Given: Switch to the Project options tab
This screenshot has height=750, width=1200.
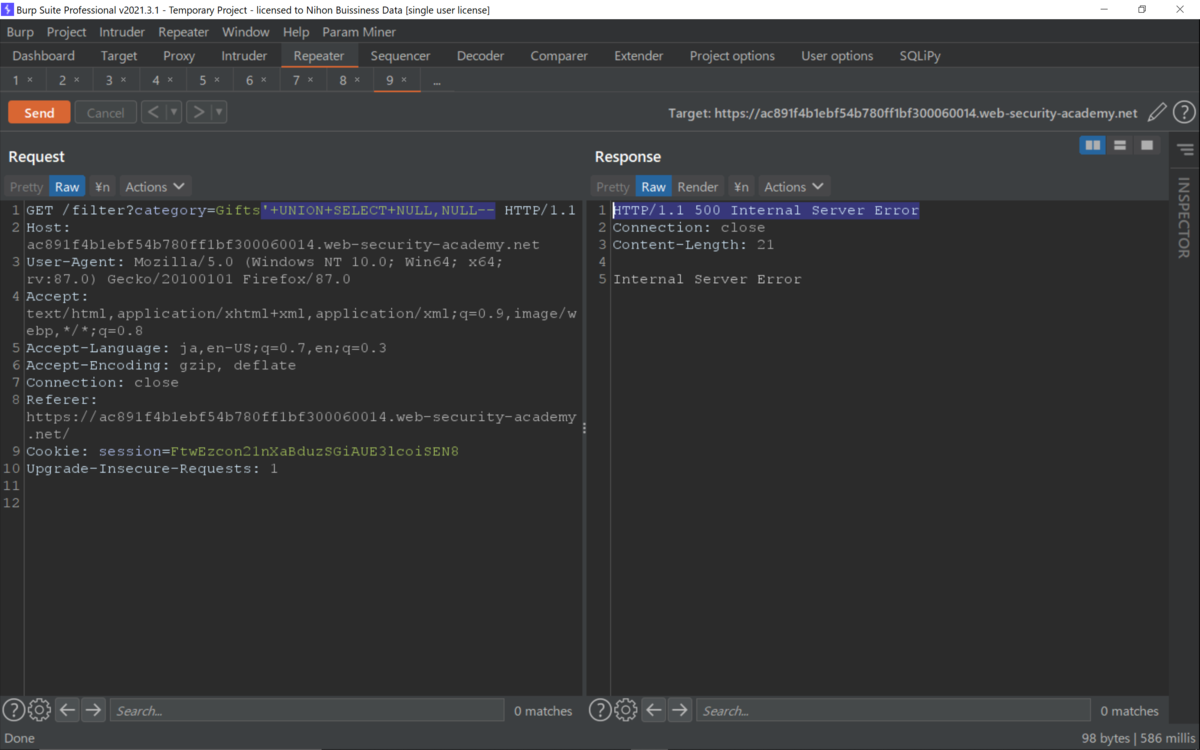Looking at the screenshot, I should (732, 56).
